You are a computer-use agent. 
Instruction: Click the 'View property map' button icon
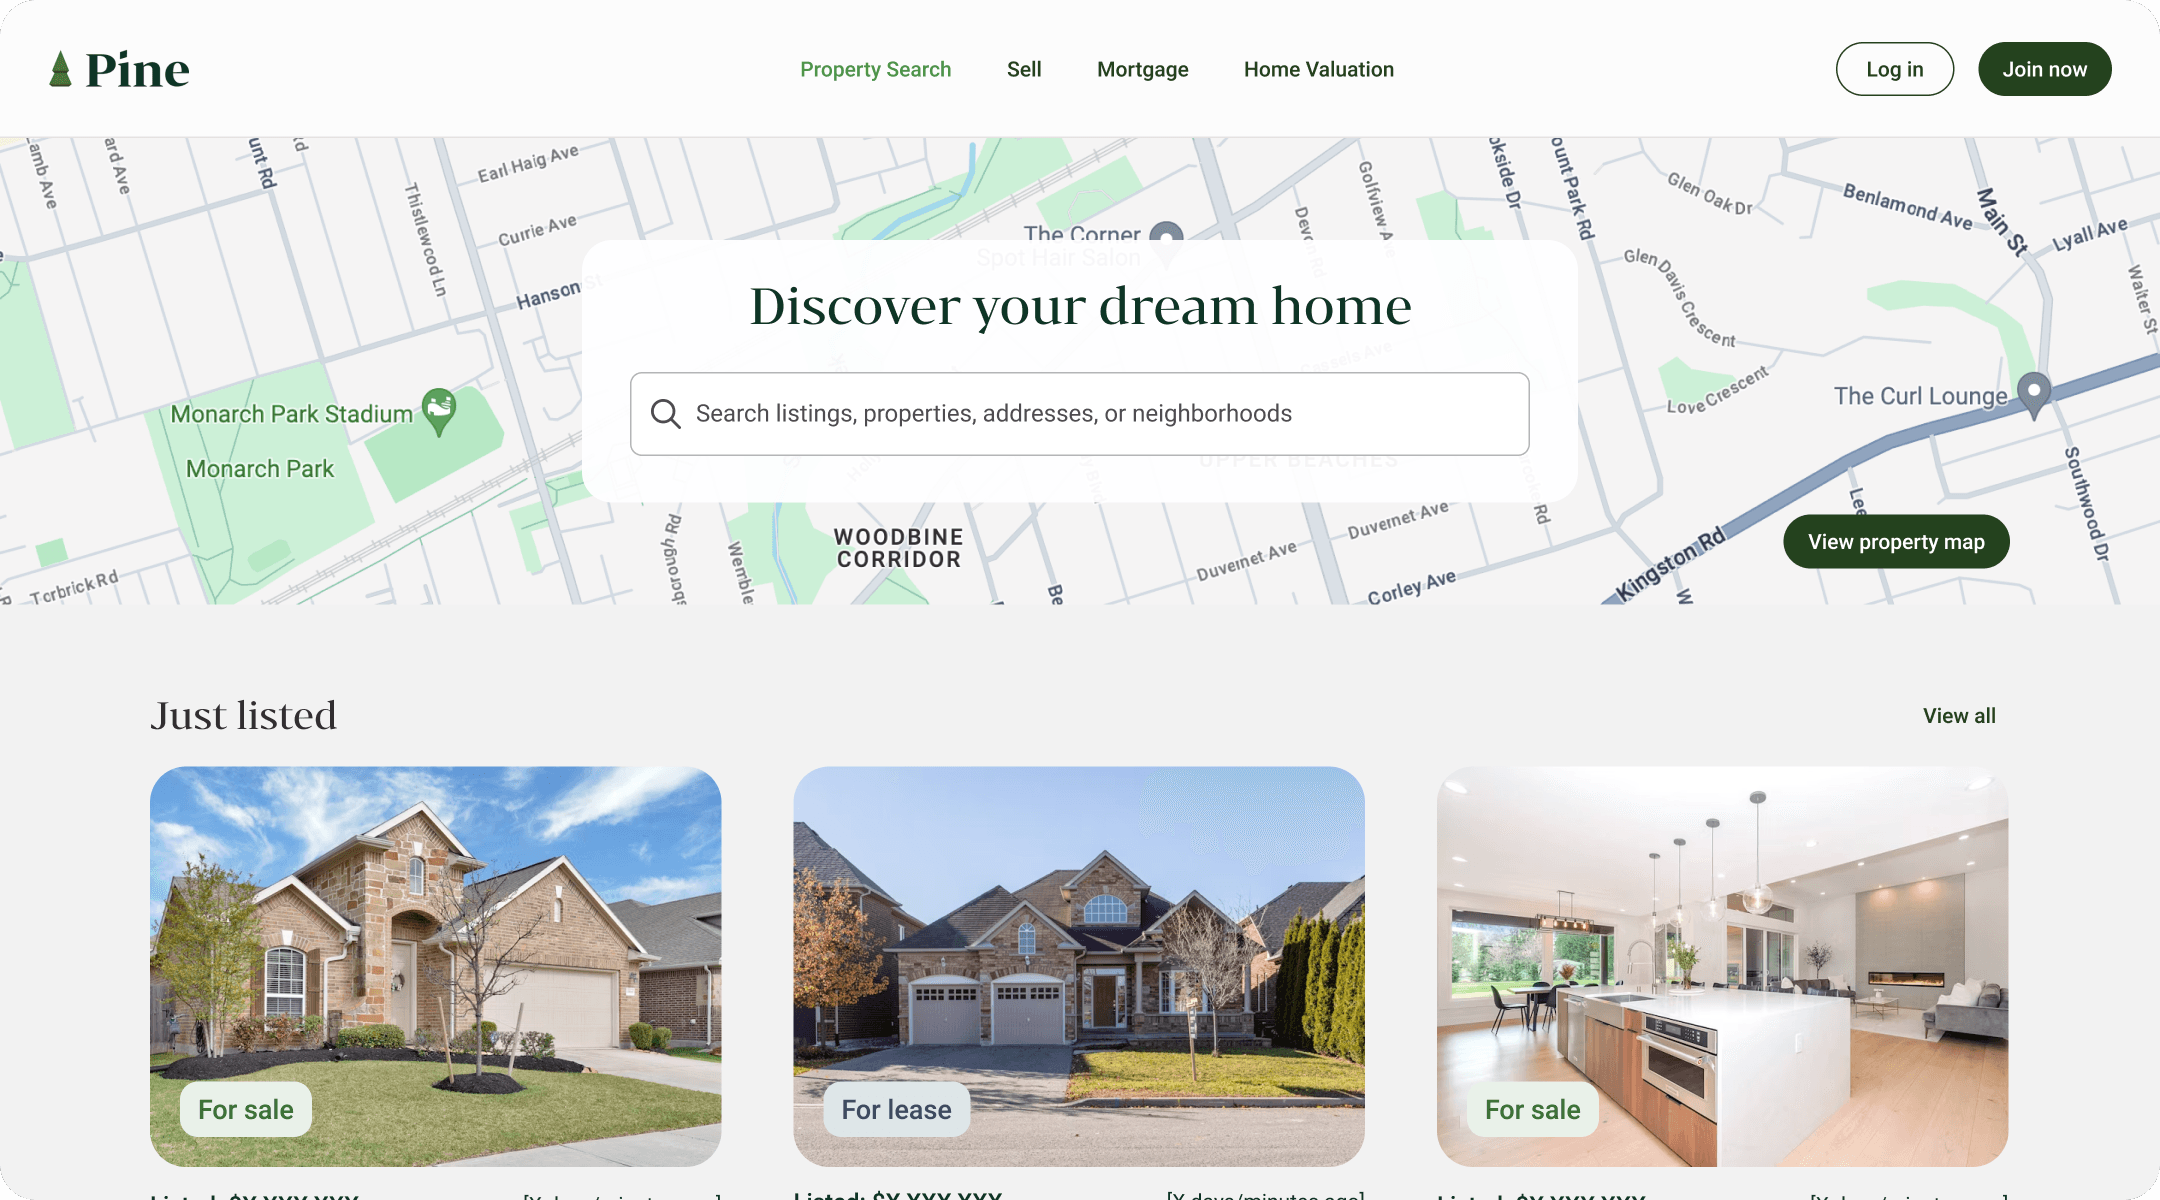click(x=1897, y=541)
